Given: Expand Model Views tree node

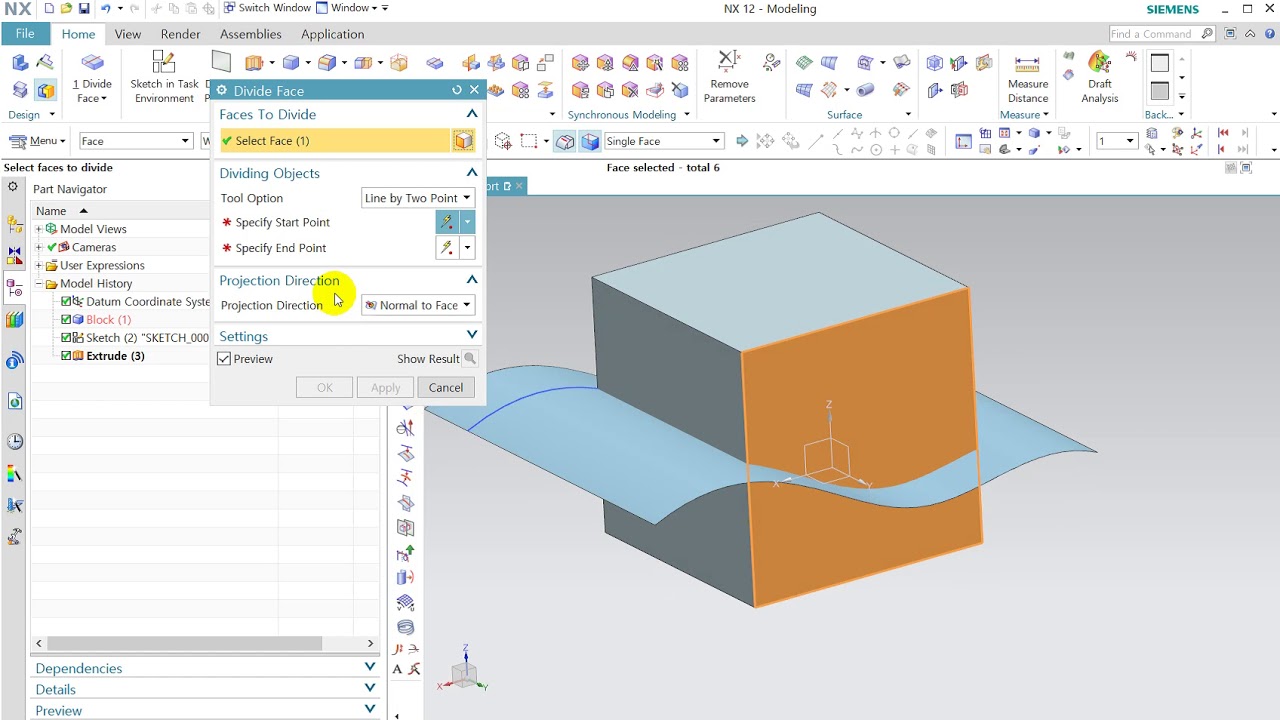Looking at the screenshot, I should (39, 229).
